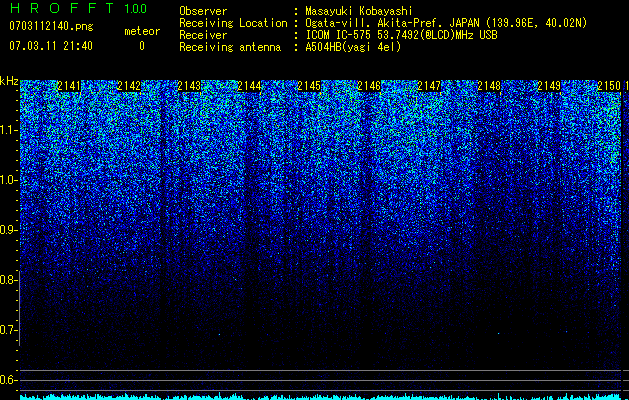Click the 2143 time marker
The width and height of the screenshot is (629, 400).
[189, 86]
